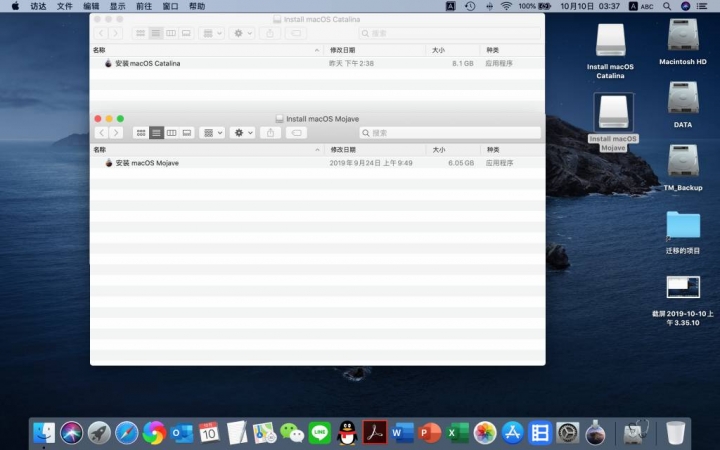Open the Trash in the Dock

[x=675, y=433]
